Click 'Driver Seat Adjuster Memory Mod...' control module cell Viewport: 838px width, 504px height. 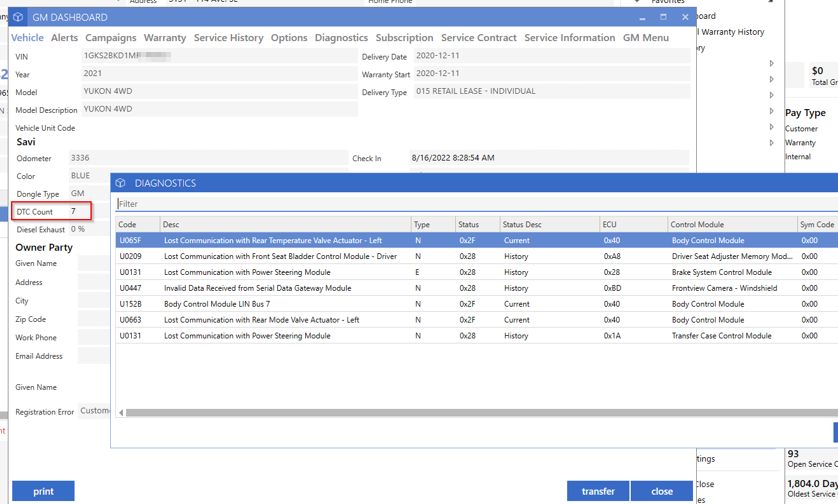[x=732, y=256]
